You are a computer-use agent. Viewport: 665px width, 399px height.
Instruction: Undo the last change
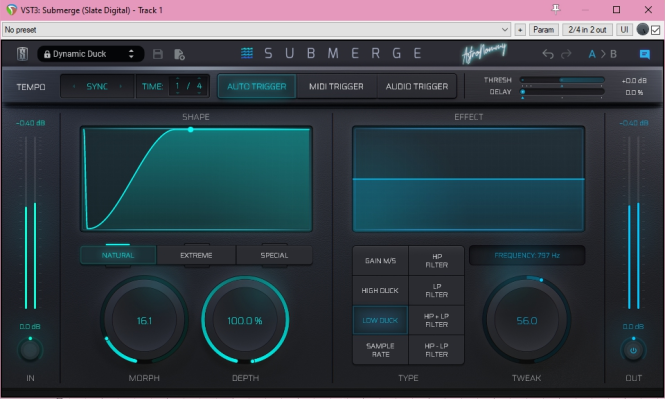548,54
